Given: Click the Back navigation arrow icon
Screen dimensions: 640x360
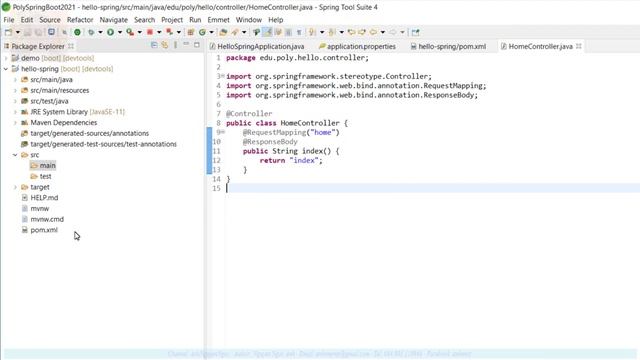Looking at the screenshot, I should [x=373, y=32].
